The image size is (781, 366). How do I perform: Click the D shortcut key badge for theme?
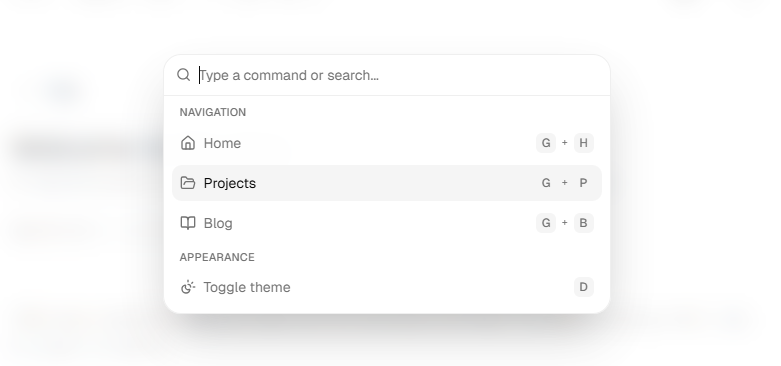(x=583, y=287)
